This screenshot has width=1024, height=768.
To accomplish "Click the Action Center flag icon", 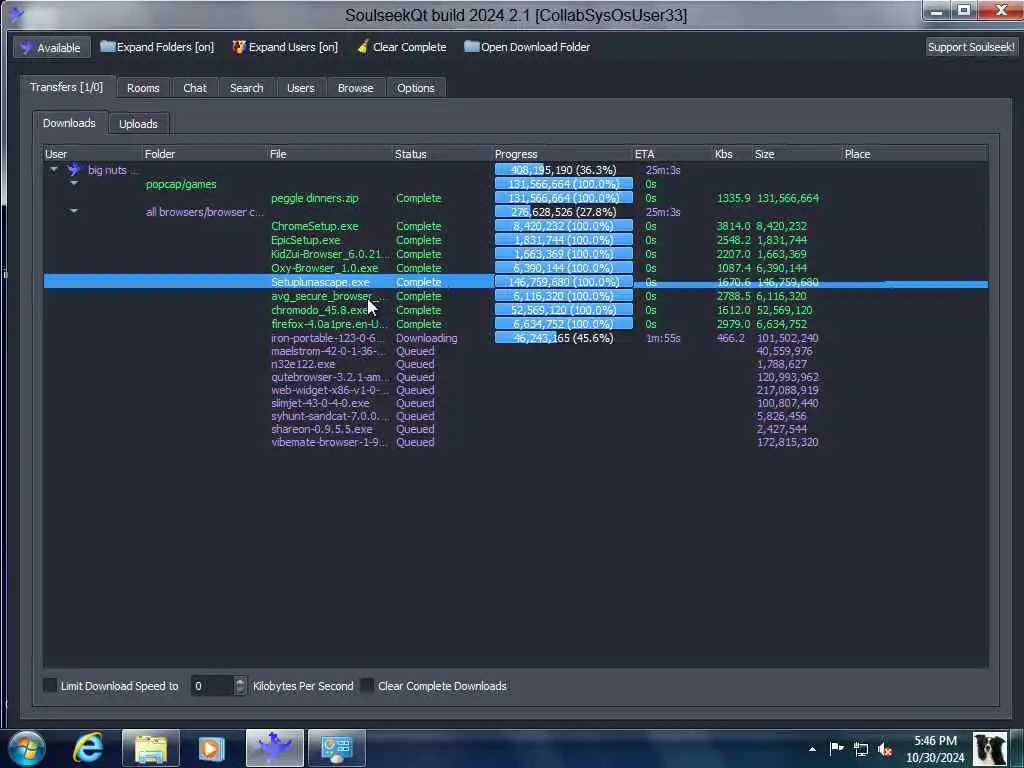I will 836,748.
